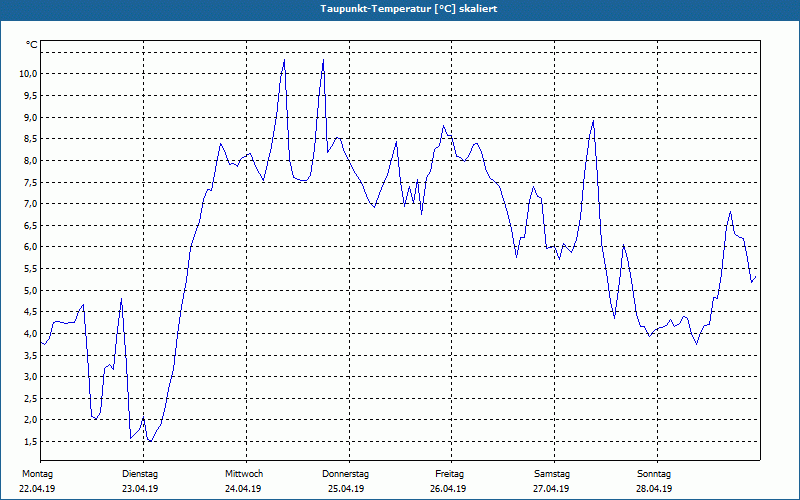This screenshot has width=800, height=500.
Task: Click the 7,5 y-axis value
Action: (x=30, y=182)
